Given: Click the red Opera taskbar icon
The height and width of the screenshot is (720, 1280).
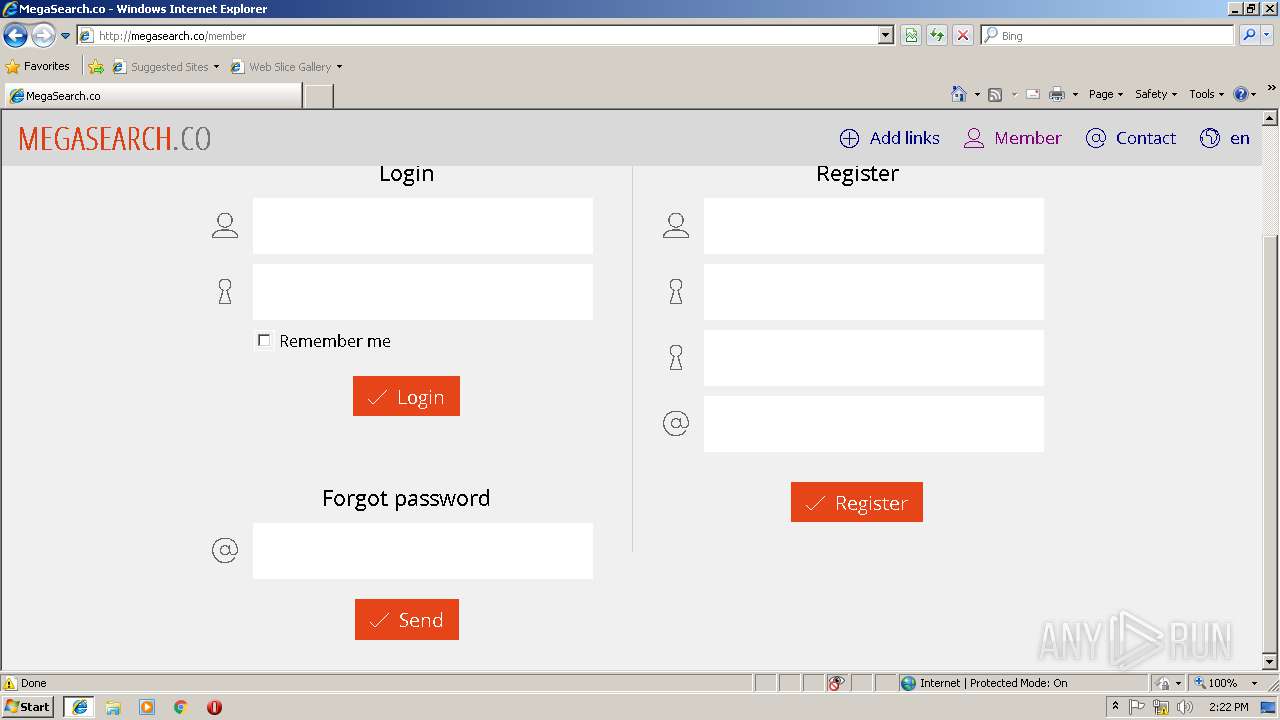Looking at the screenshot, I should 214,707.
